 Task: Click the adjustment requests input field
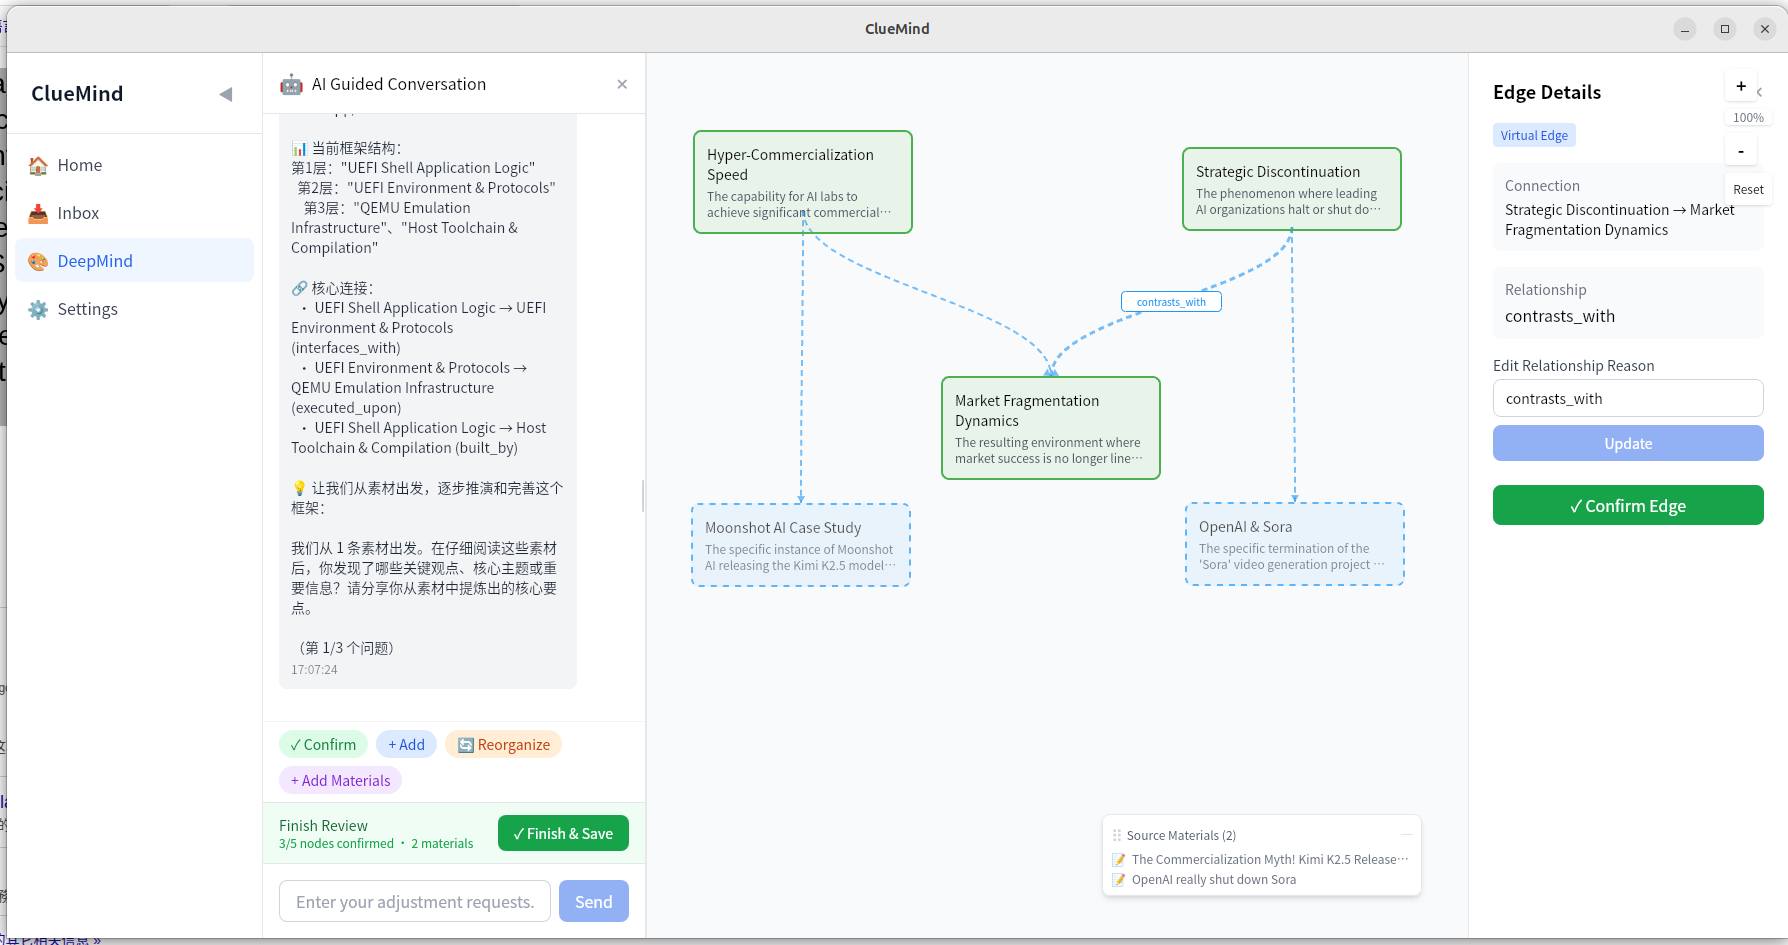(x=414, y=901)
